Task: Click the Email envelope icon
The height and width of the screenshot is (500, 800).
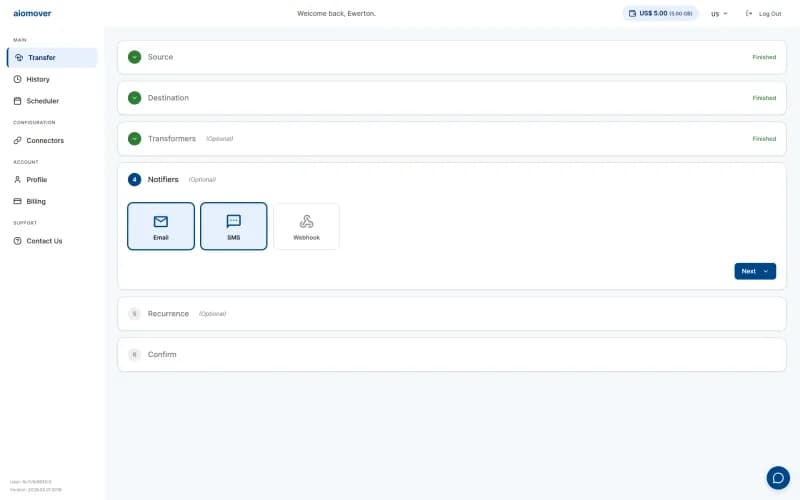Action: [x=161, y=221]
